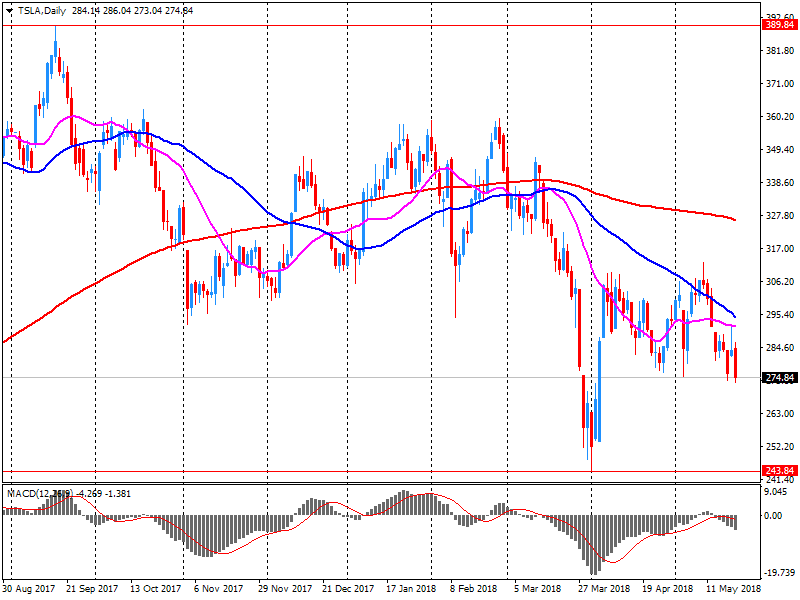Click the 338.60 price axis label

pos(778,183)
